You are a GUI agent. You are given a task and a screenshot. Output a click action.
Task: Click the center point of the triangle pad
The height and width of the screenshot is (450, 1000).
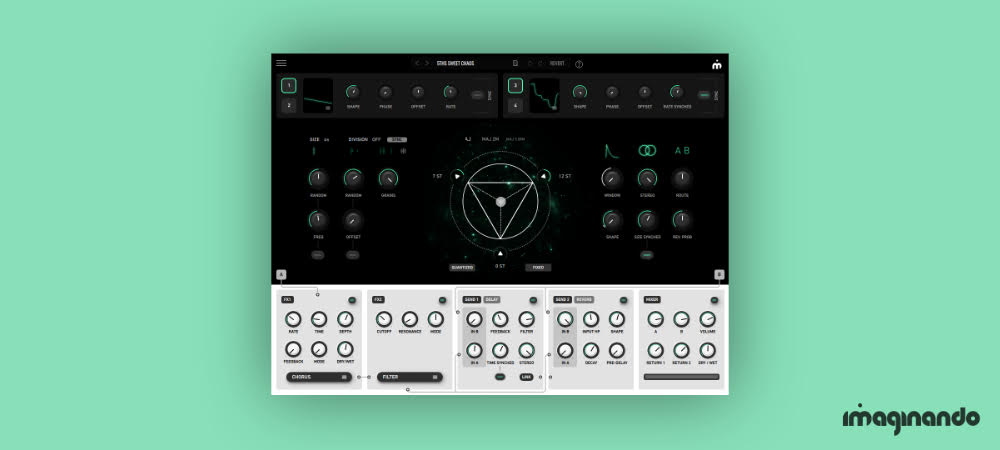501,201
